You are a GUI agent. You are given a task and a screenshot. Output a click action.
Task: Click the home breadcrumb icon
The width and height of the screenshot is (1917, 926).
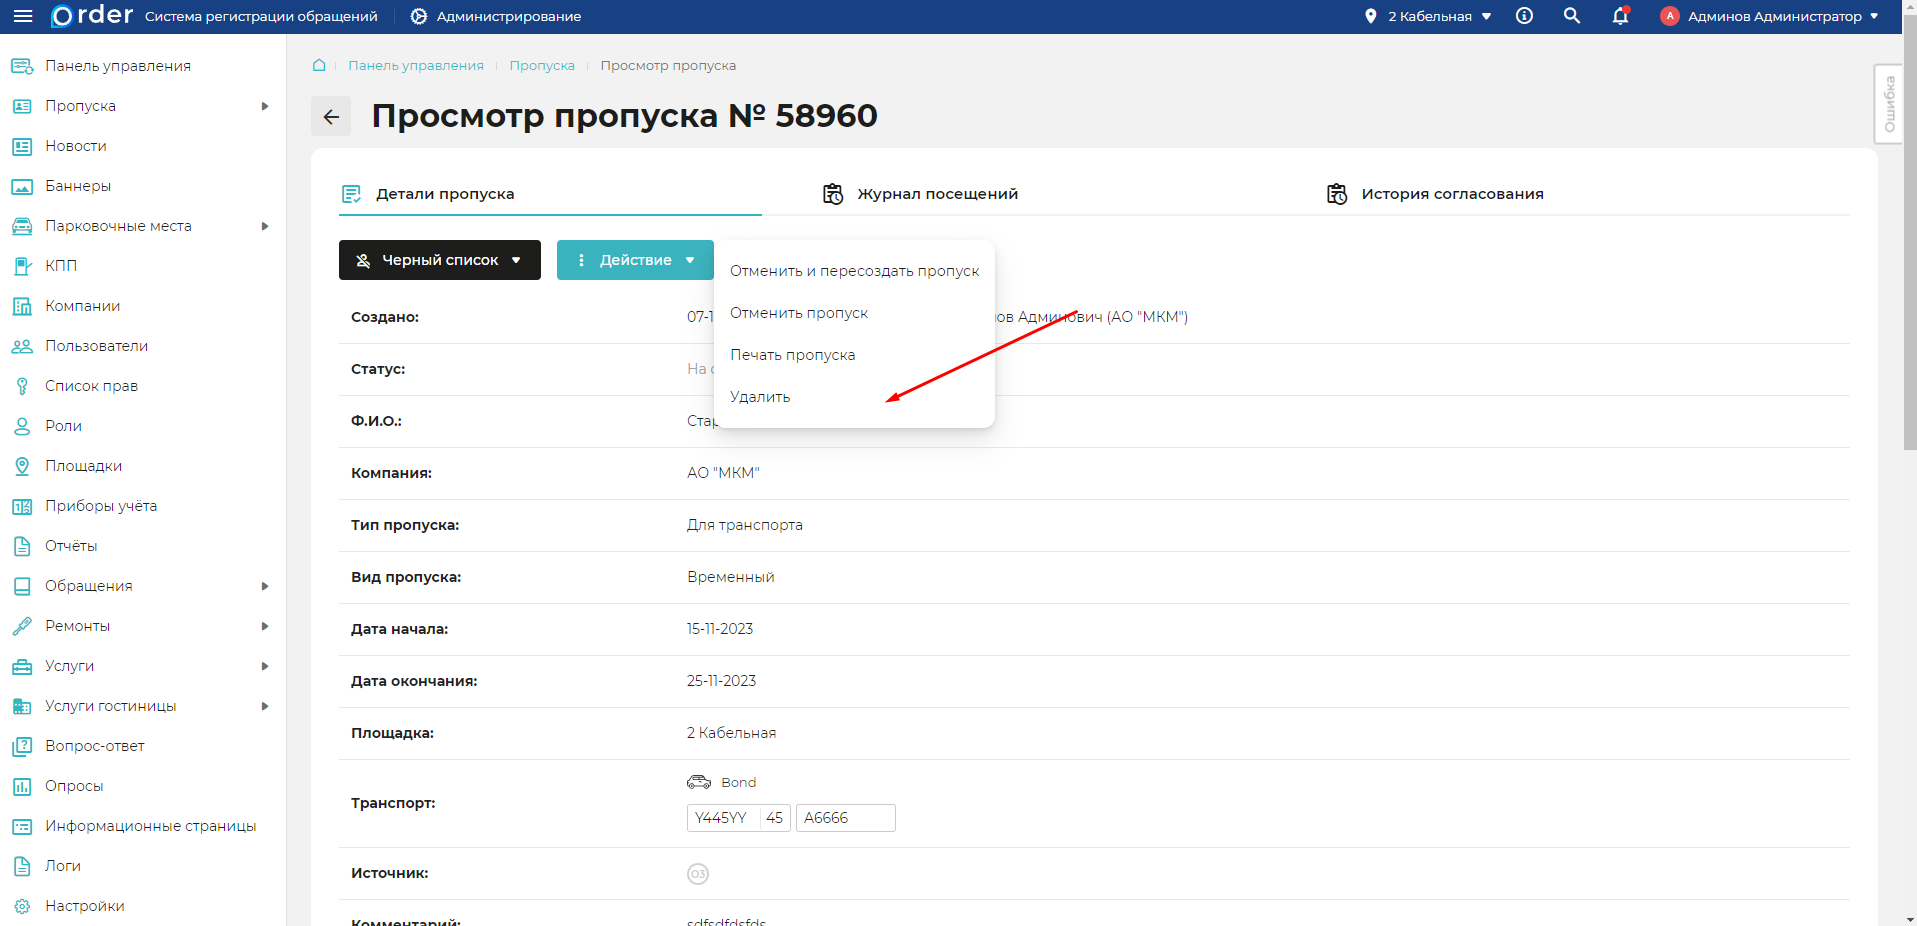319,65
